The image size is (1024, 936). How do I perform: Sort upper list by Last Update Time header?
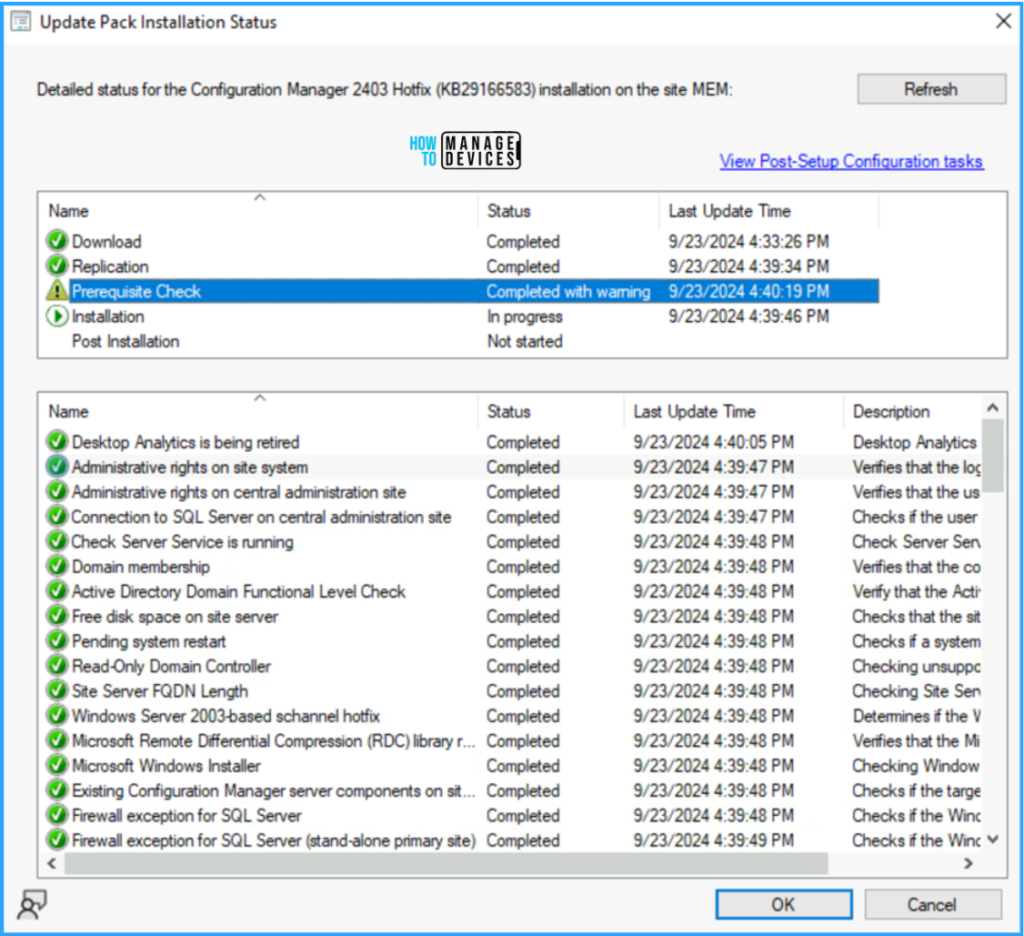pyautogui.click(x=769, y=210)
